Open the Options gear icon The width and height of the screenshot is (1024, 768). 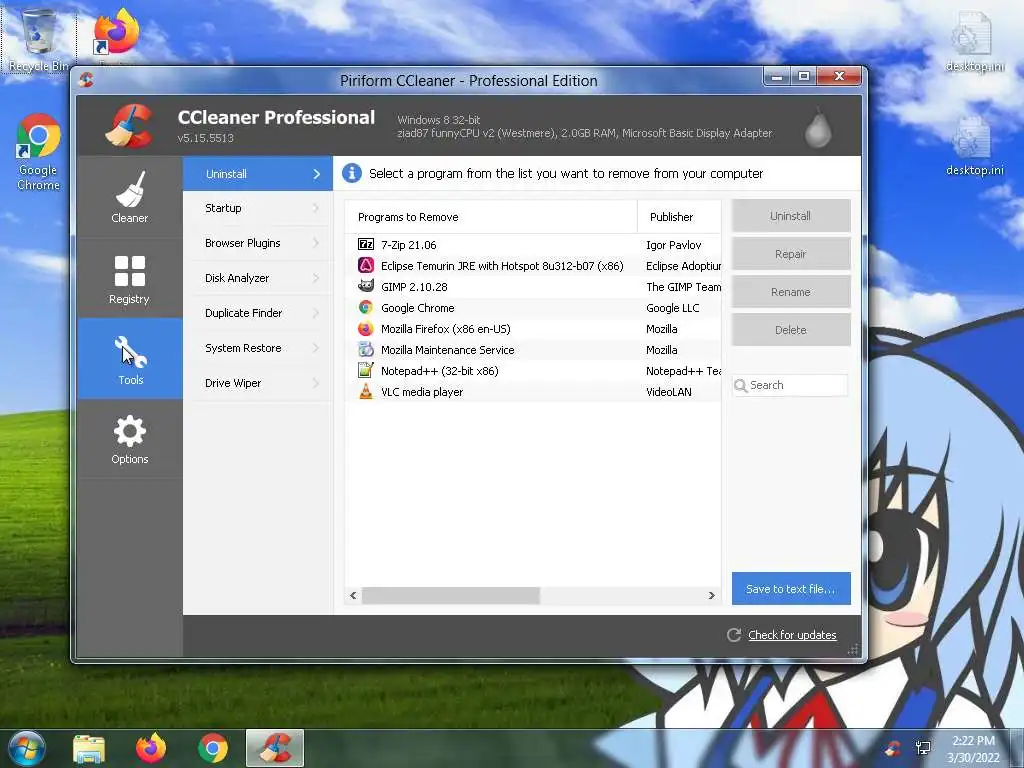(x=130, y=431)
